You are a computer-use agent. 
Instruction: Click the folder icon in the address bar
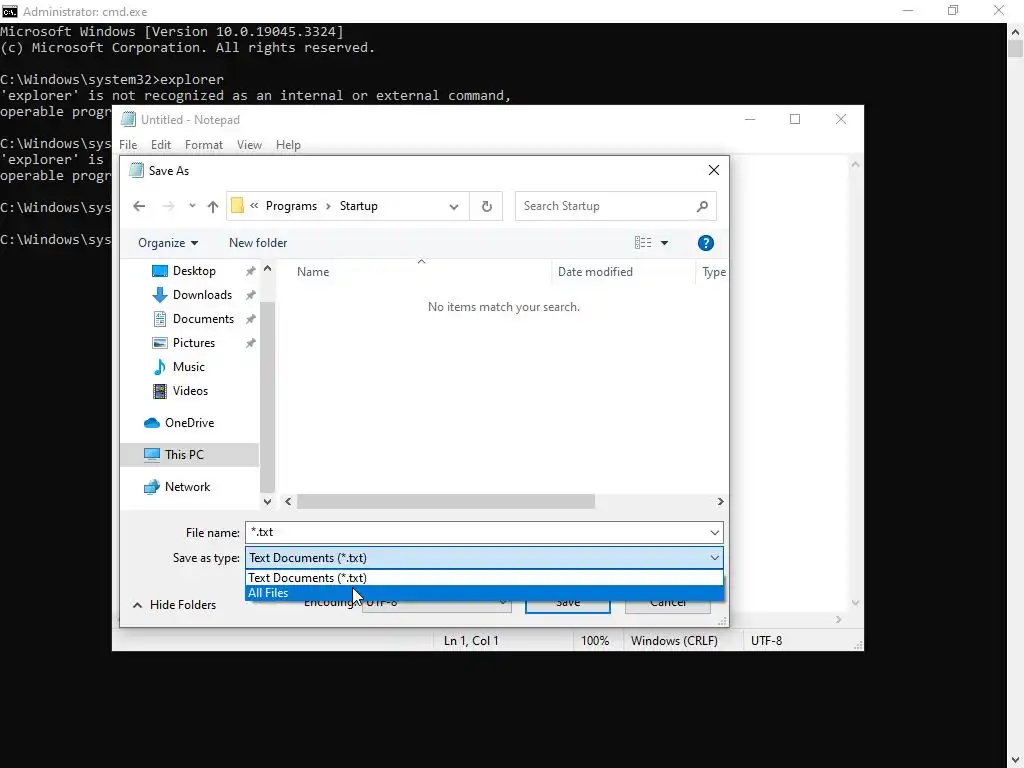click(238, 206)
